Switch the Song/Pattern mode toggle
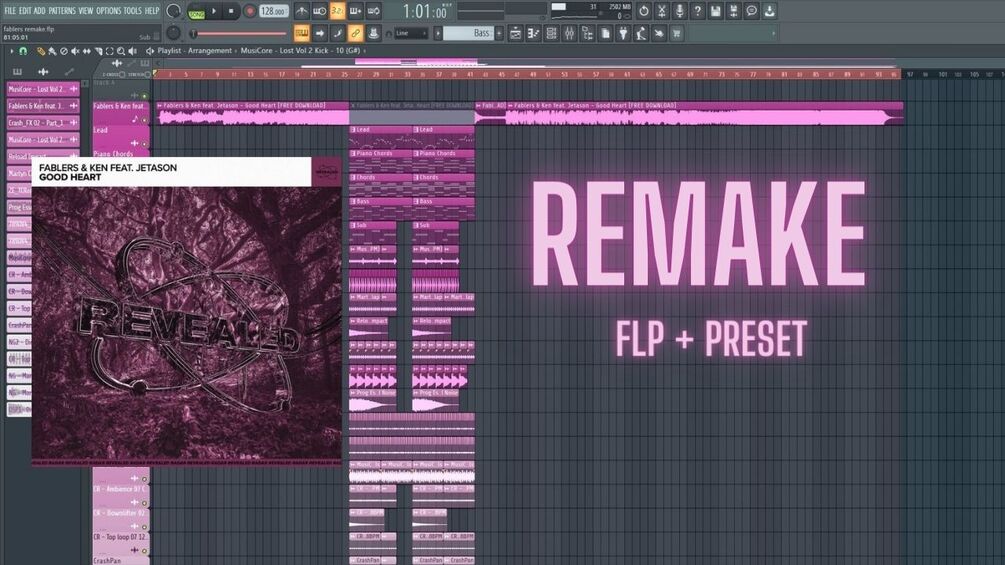Image resolution: width=1005 pixels, height=565 pixels. (x=196, y=11)
